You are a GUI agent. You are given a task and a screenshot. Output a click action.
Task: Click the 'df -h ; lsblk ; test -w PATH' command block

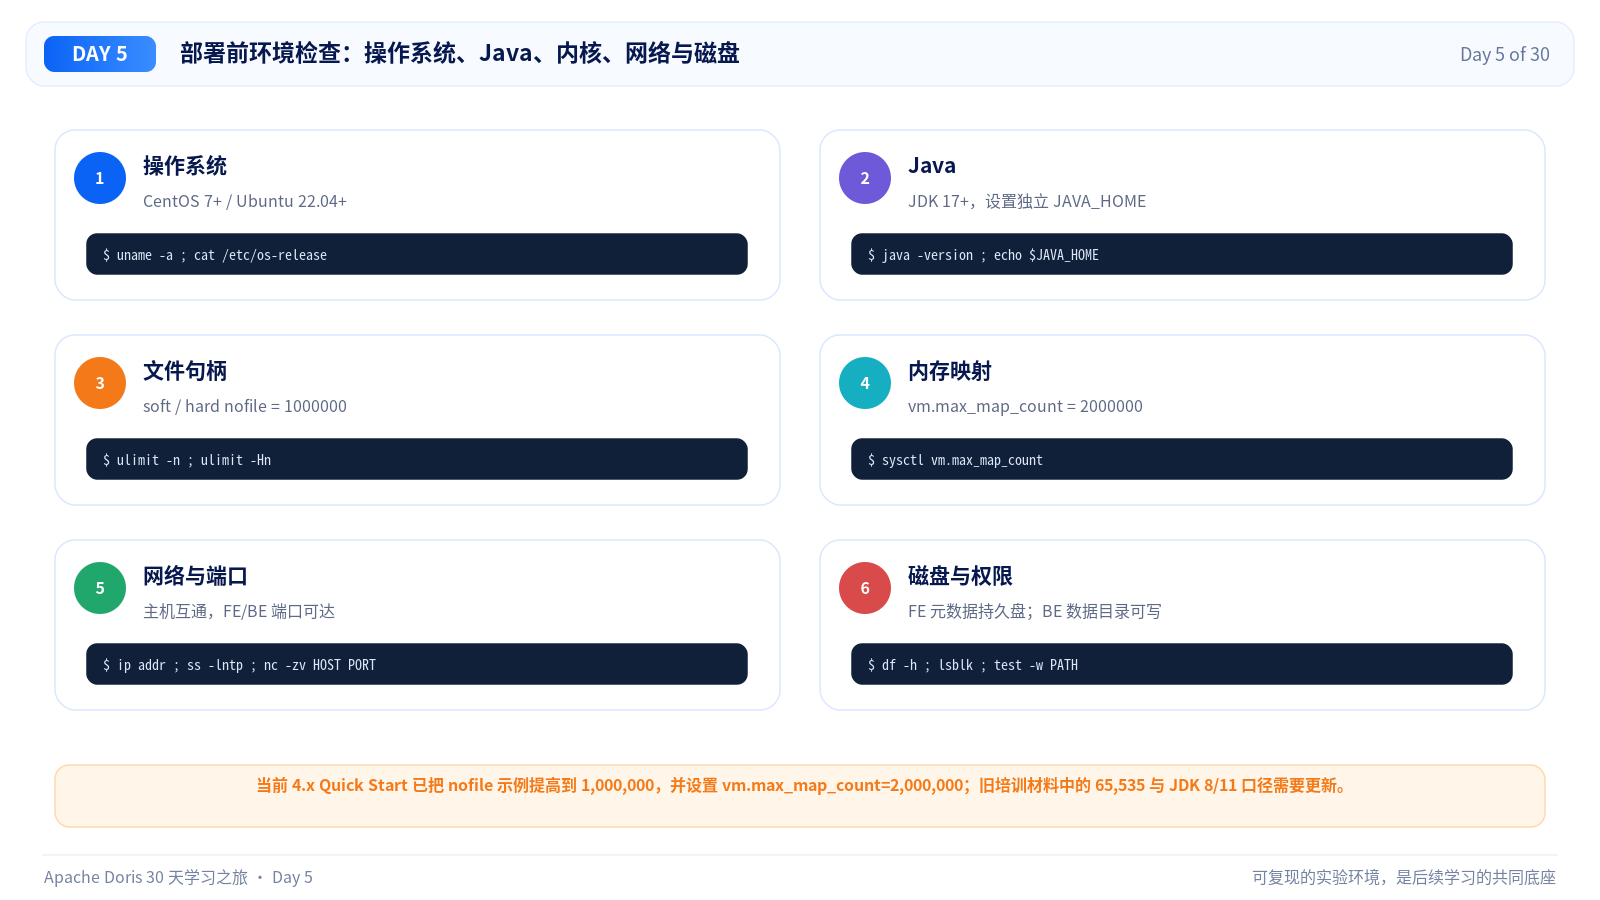click(1182, 664)
